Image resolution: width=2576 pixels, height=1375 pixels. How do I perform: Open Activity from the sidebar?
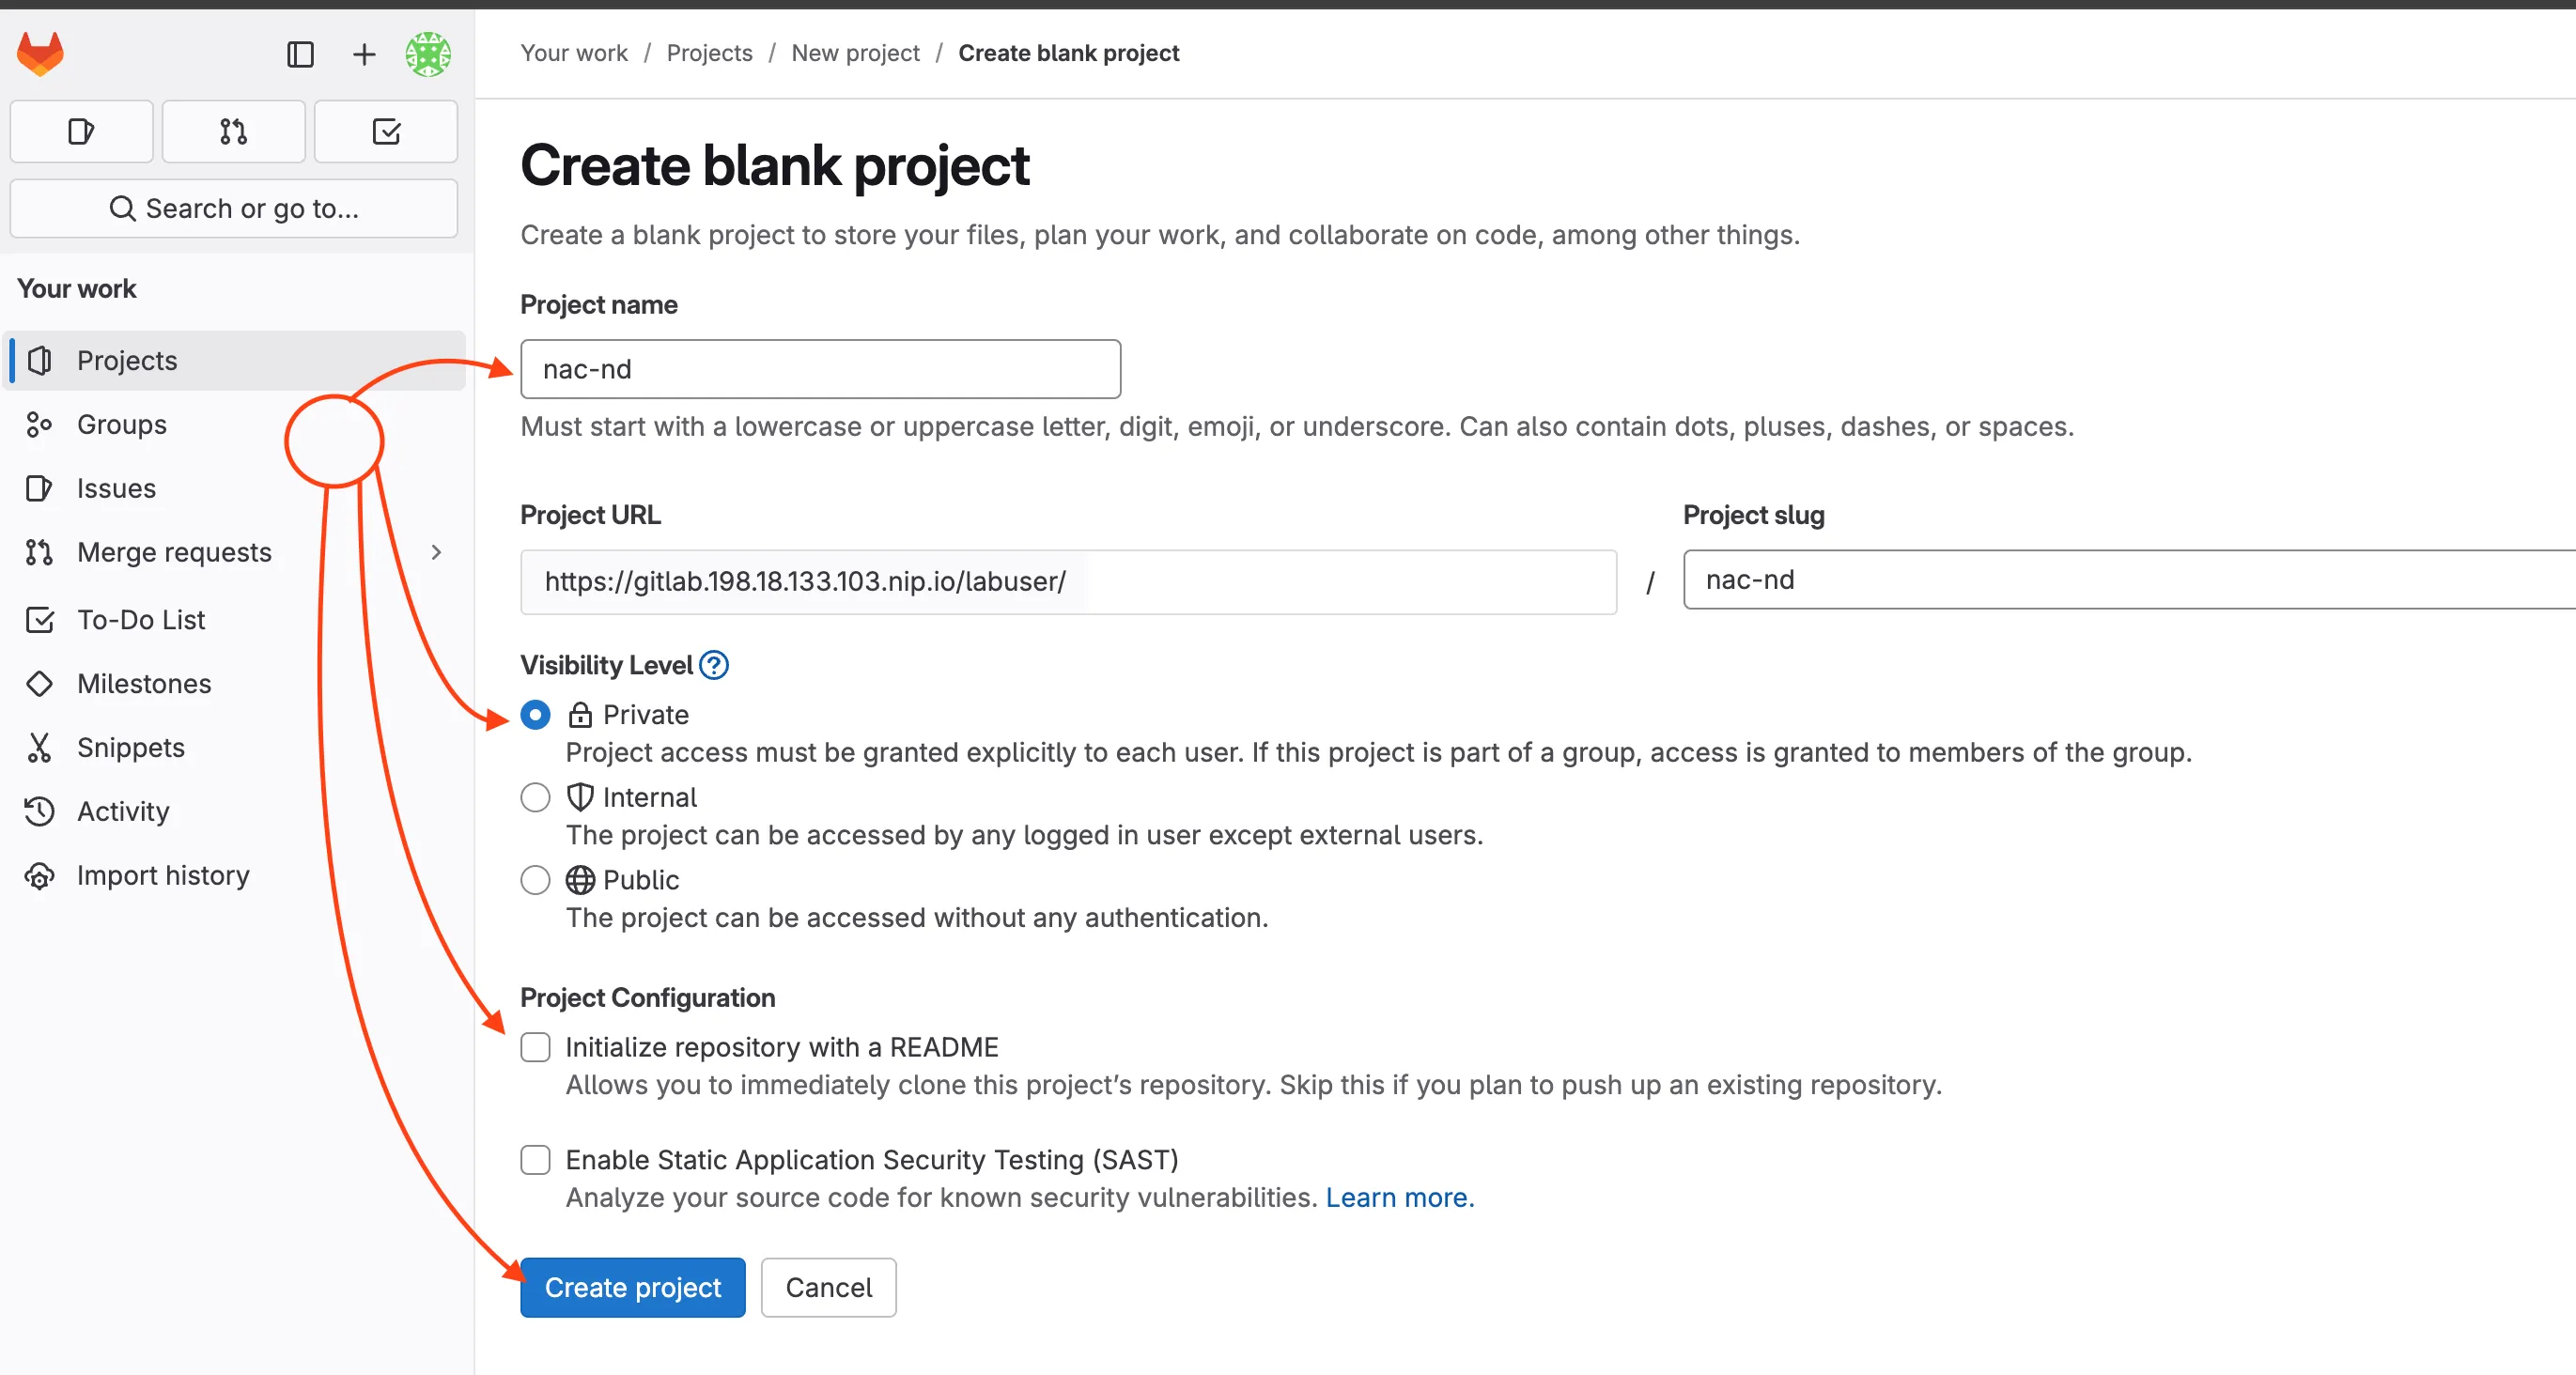(x=123, y=811)
